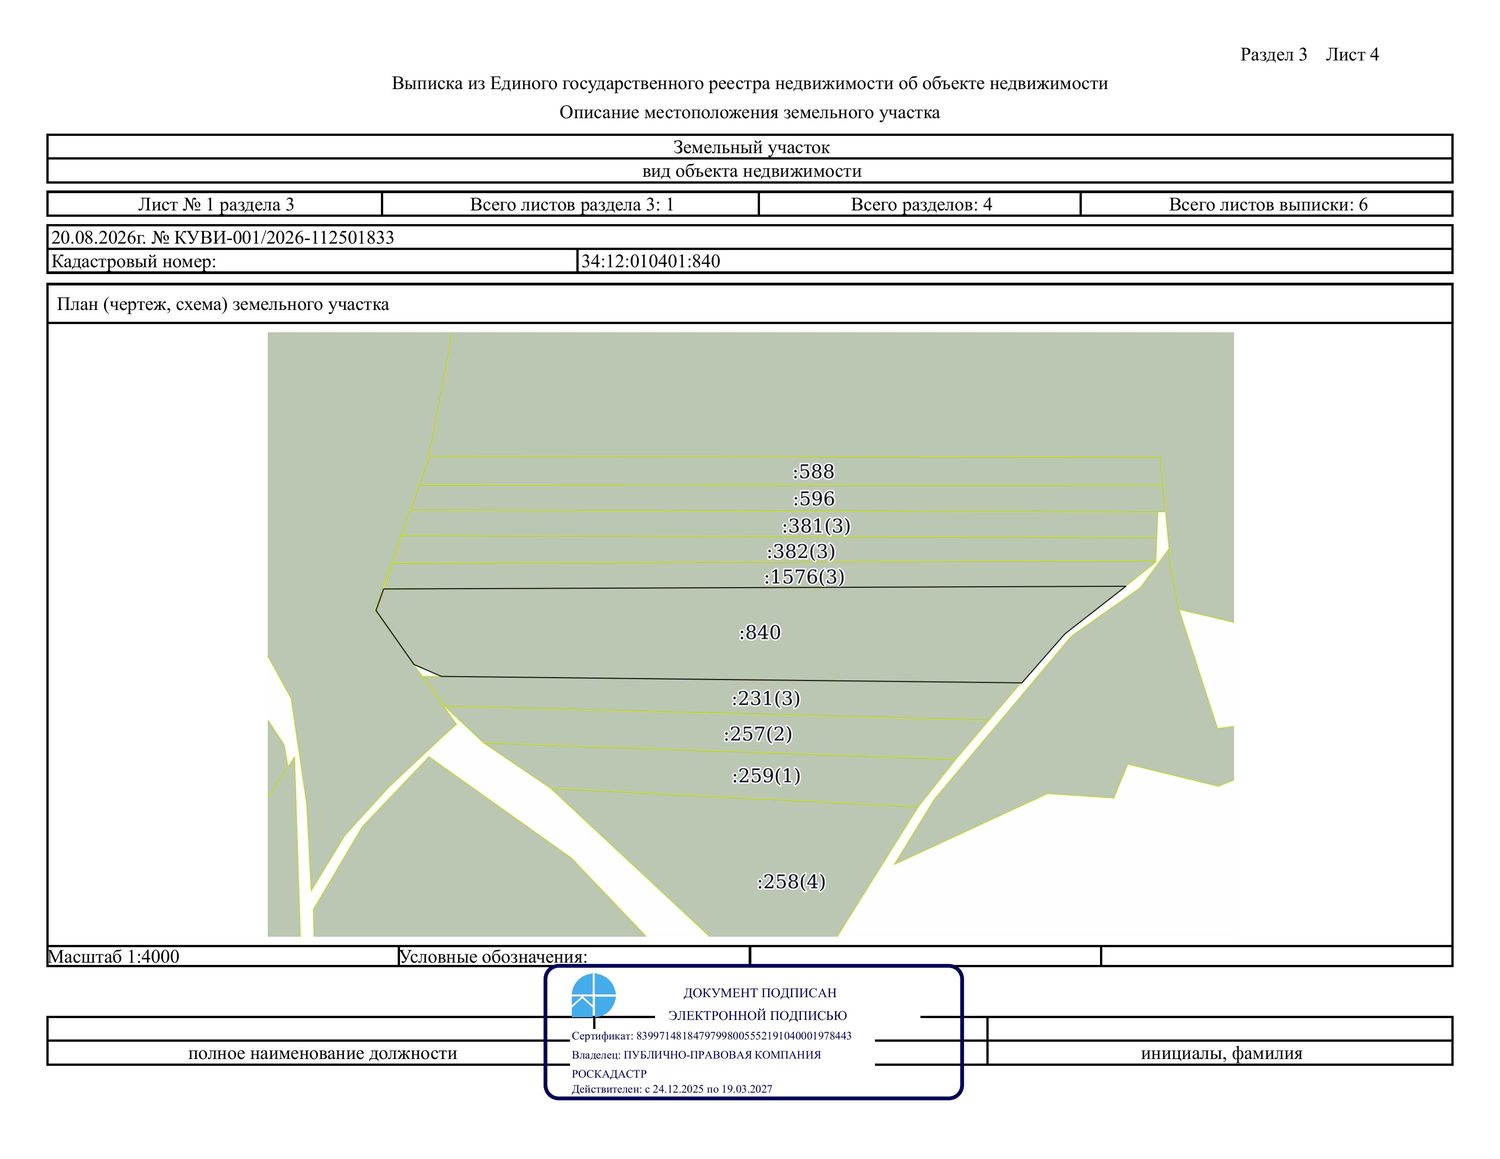Select parcel label :588 on the plan
The image size is (1500, 1159).
tap(813, 472)
